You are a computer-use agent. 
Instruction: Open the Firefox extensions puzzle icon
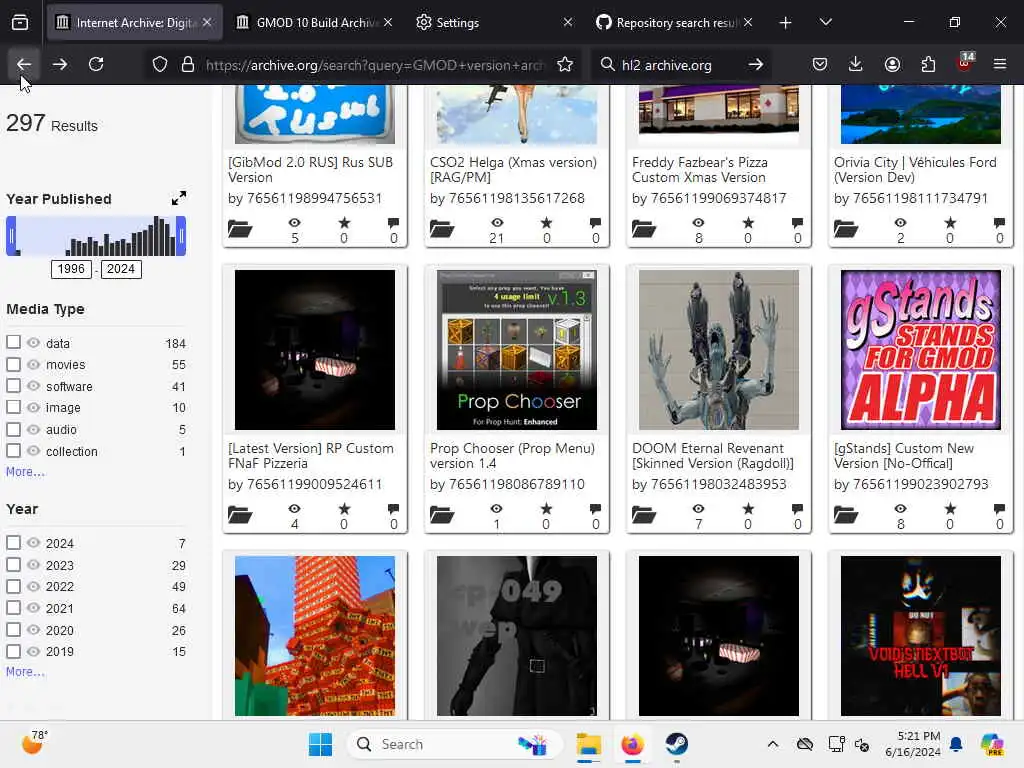(x=928, y=64)
